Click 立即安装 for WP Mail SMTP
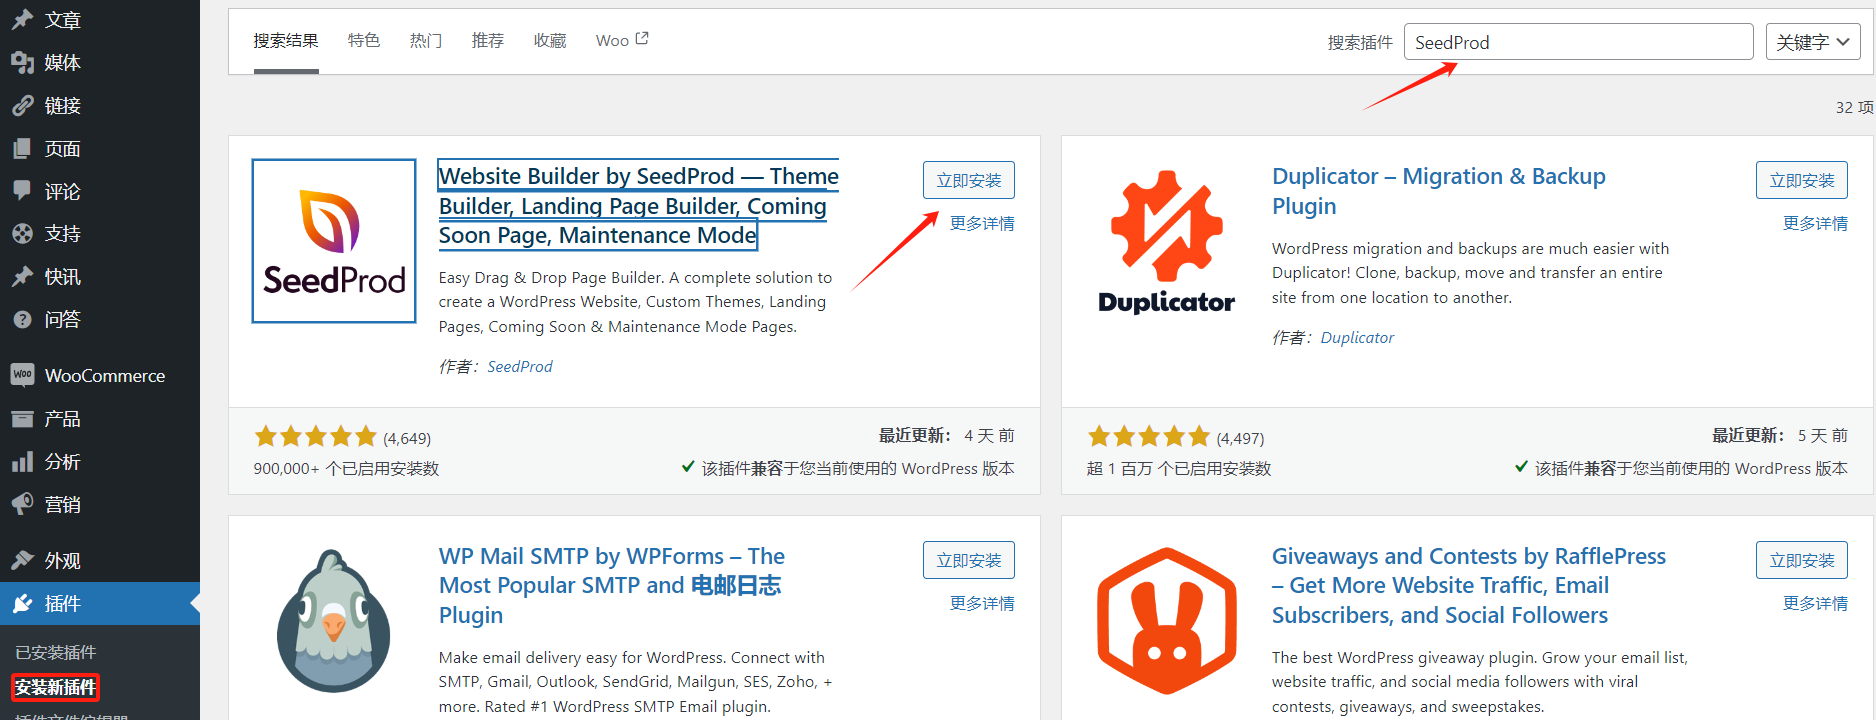The height and width of the screenshot is (720, 1876). pyautogui.click(x=969, y=560)
